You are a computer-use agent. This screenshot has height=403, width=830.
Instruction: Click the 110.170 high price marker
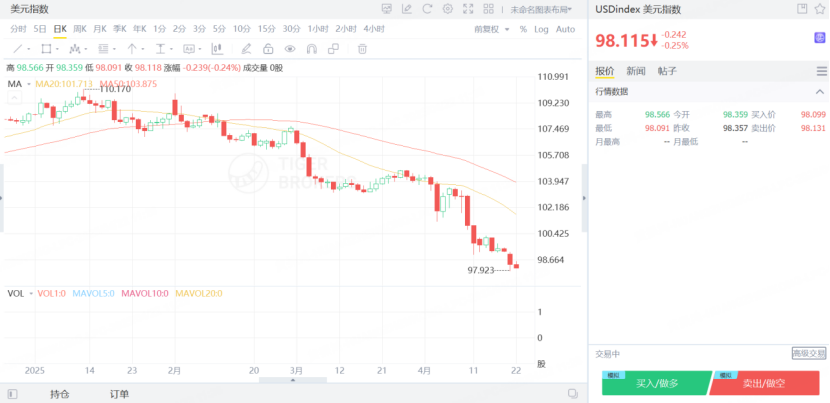pos(115,89)
